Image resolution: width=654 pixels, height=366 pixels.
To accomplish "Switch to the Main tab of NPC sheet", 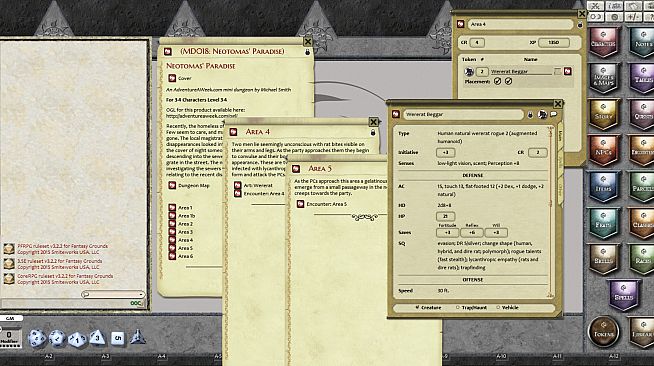I will [x=560, y=135].
